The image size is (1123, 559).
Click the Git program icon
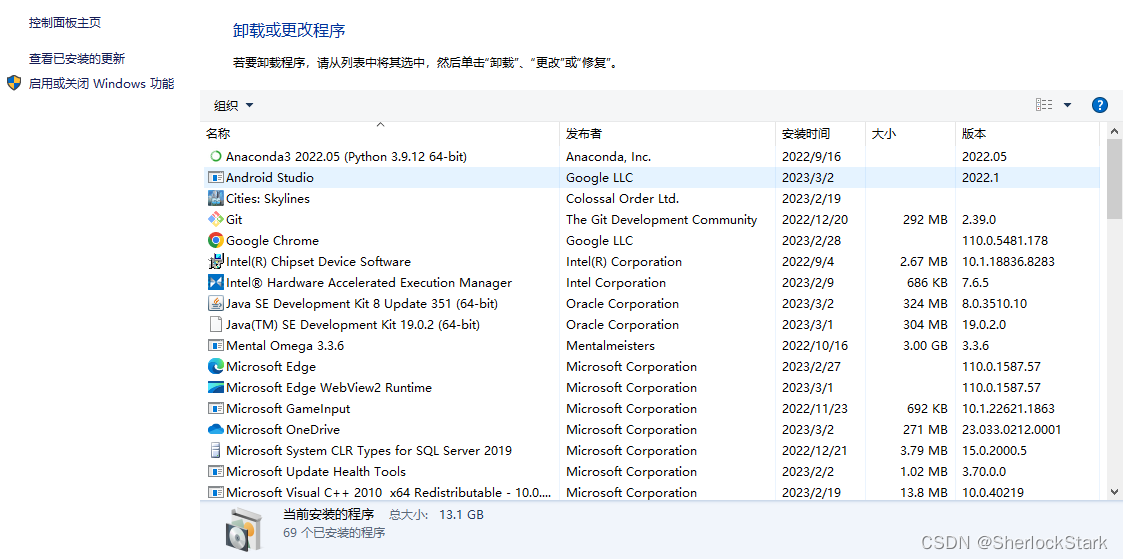215,220
